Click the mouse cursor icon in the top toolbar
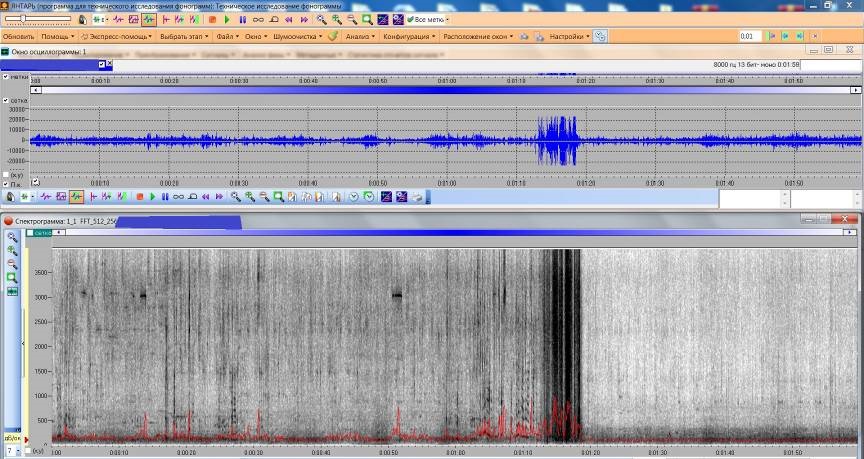 click(83, 20)
